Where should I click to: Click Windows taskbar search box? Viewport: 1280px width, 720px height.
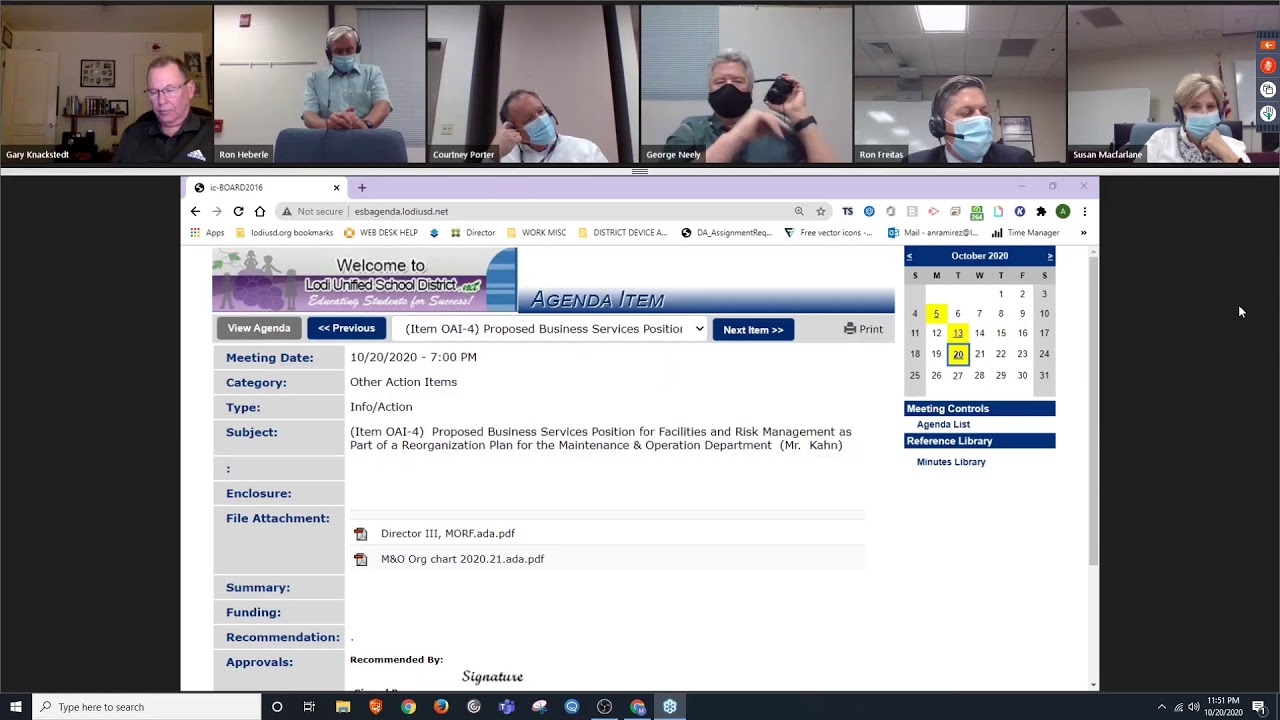pos(146,707)
